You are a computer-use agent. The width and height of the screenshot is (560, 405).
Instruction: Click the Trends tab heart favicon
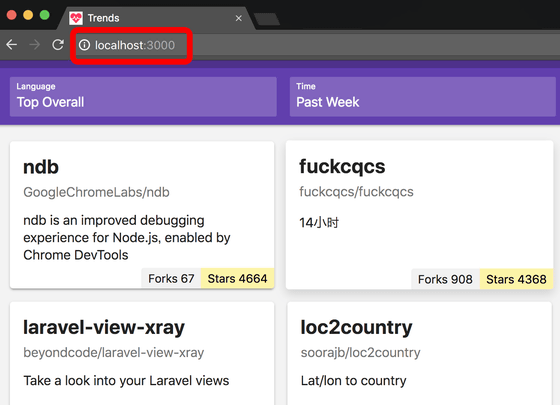point(76,18)
